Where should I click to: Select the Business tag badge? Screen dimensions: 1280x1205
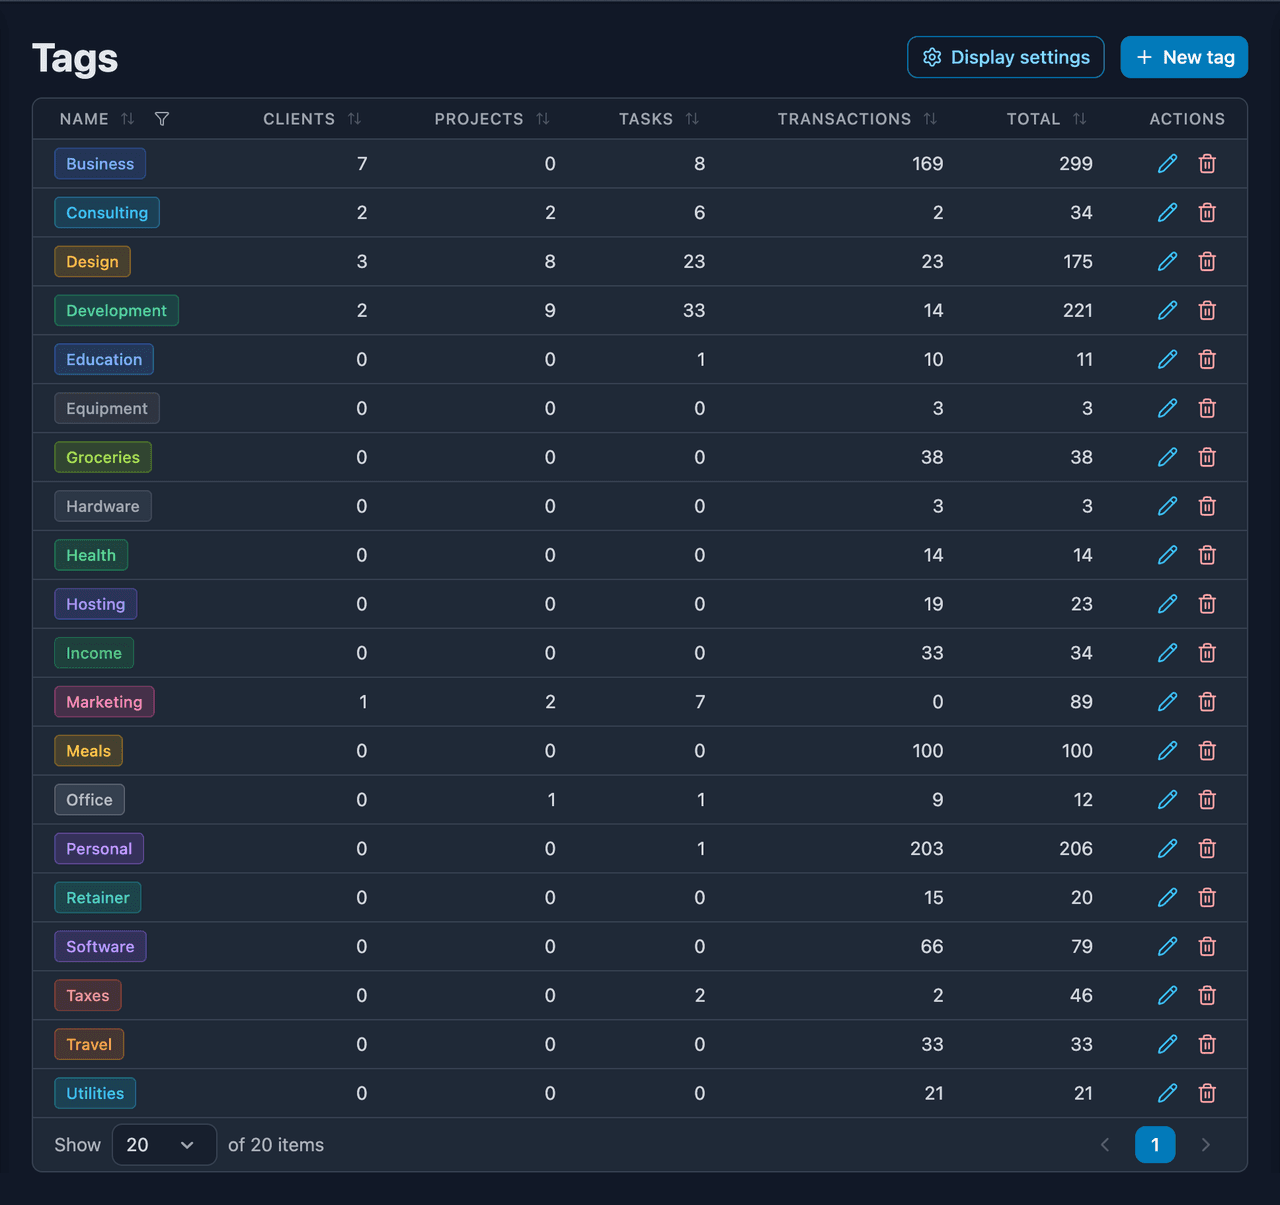point(100,164)
